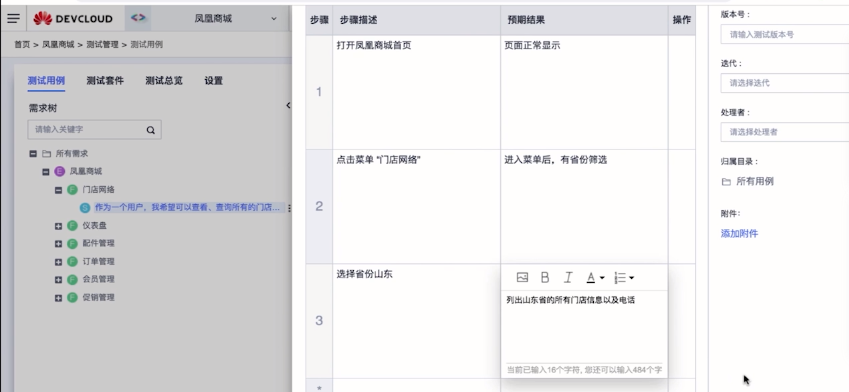Open the numbered list dropdown
Viewport: 849px width, 392px height.
point(624,278)
